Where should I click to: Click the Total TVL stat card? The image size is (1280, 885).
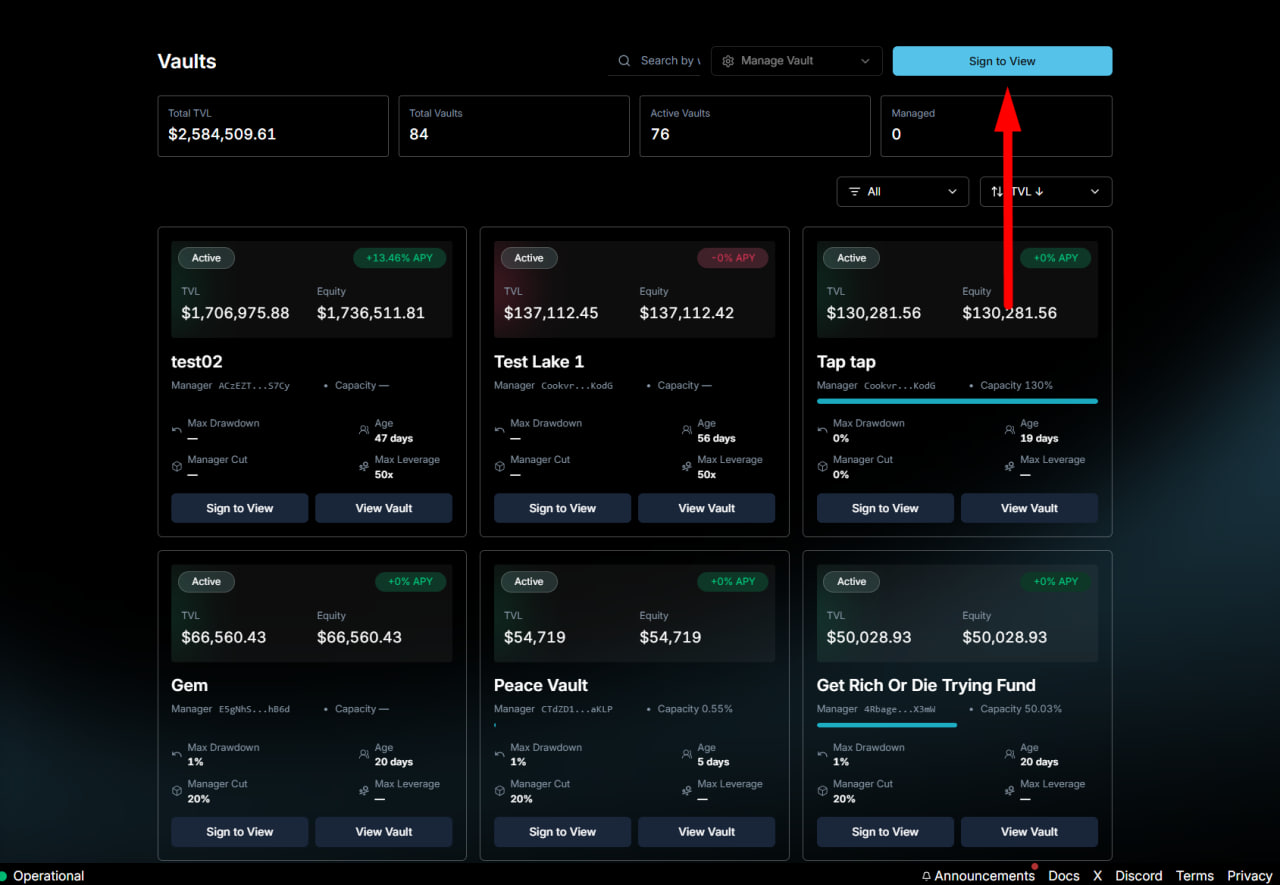pos(273,126)
